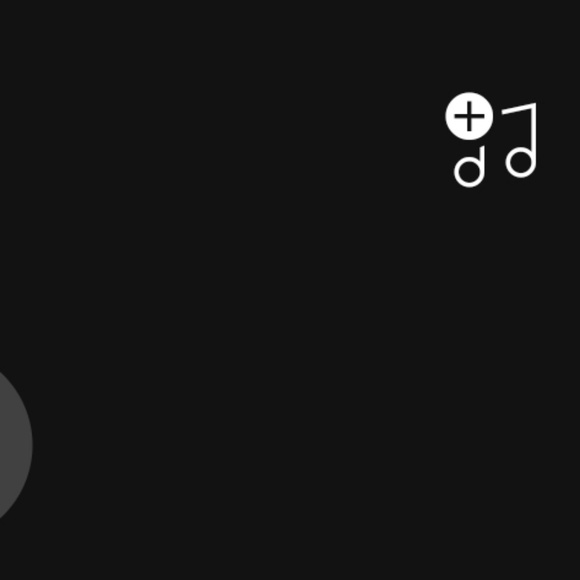The image size is (580, 580).
Task: Choose the add music symbol
Action: pos(491,140)
